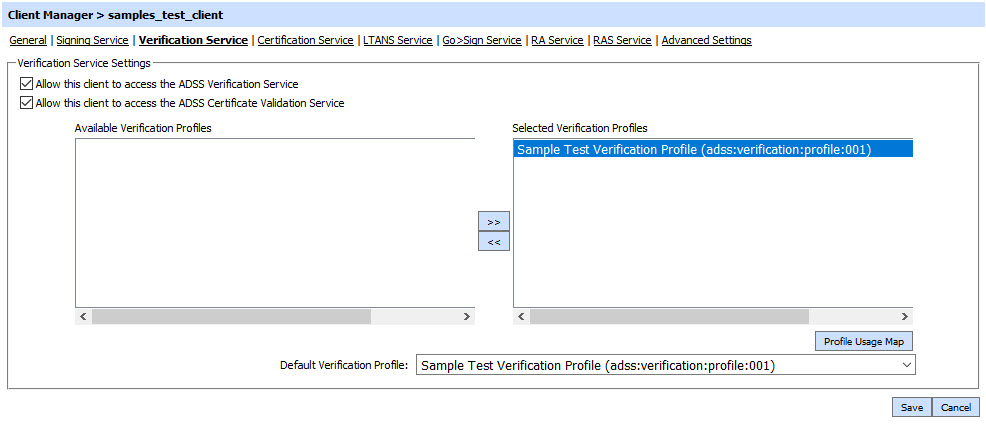
Task: Click left scroll arrow of Available Profiles list
Action: pos(83,316)
